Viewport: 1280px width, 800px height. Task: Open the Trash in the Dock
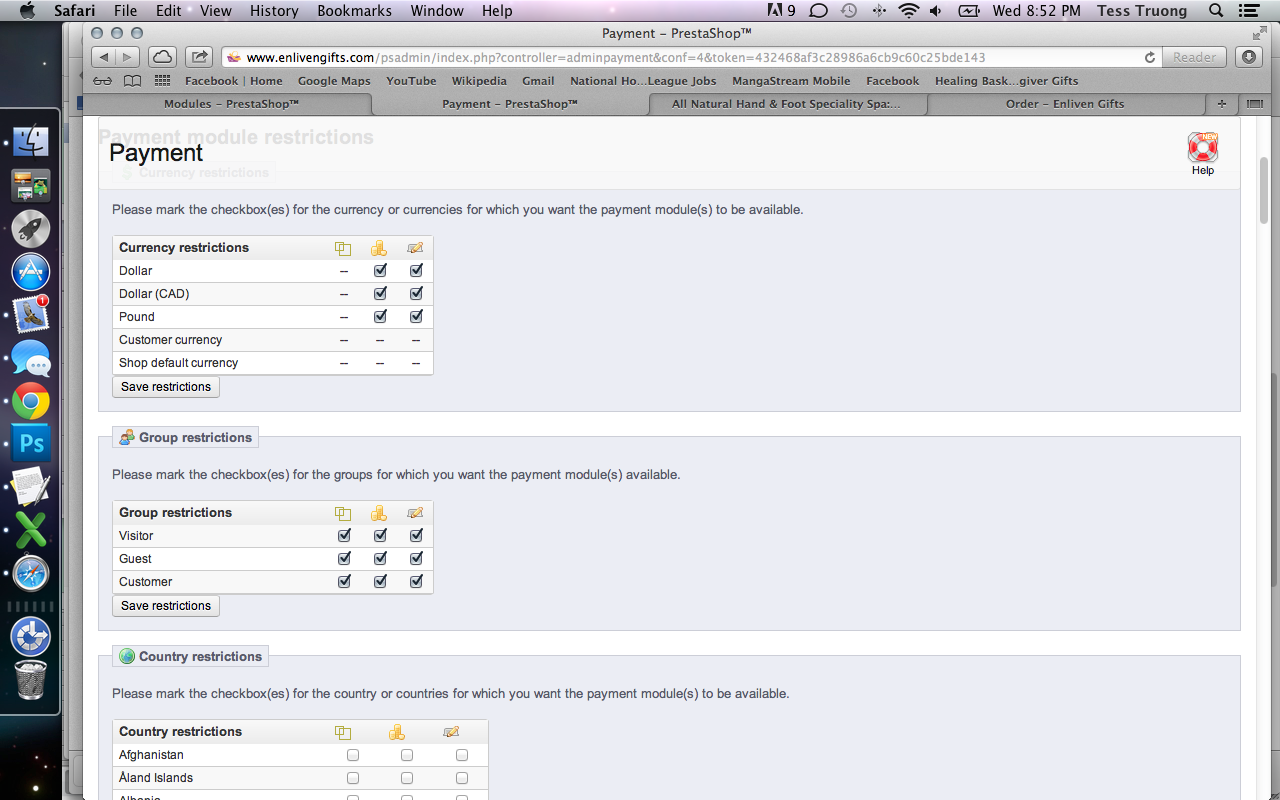[x=31, y=680]
